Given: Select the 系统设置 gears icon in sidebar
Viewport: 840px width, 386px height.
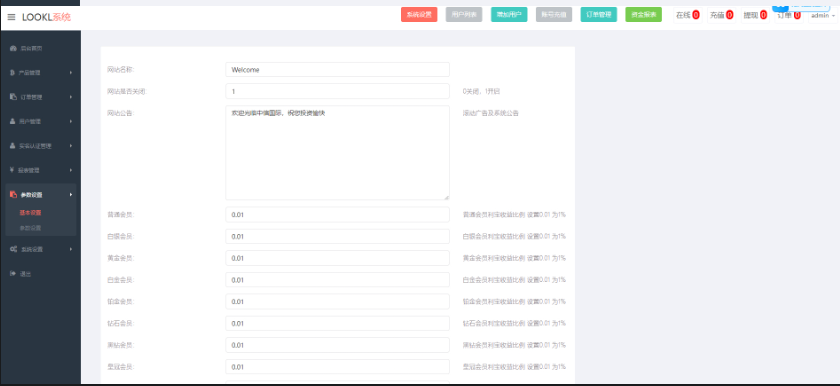Looking at the screenshot, I should point(13,249).
